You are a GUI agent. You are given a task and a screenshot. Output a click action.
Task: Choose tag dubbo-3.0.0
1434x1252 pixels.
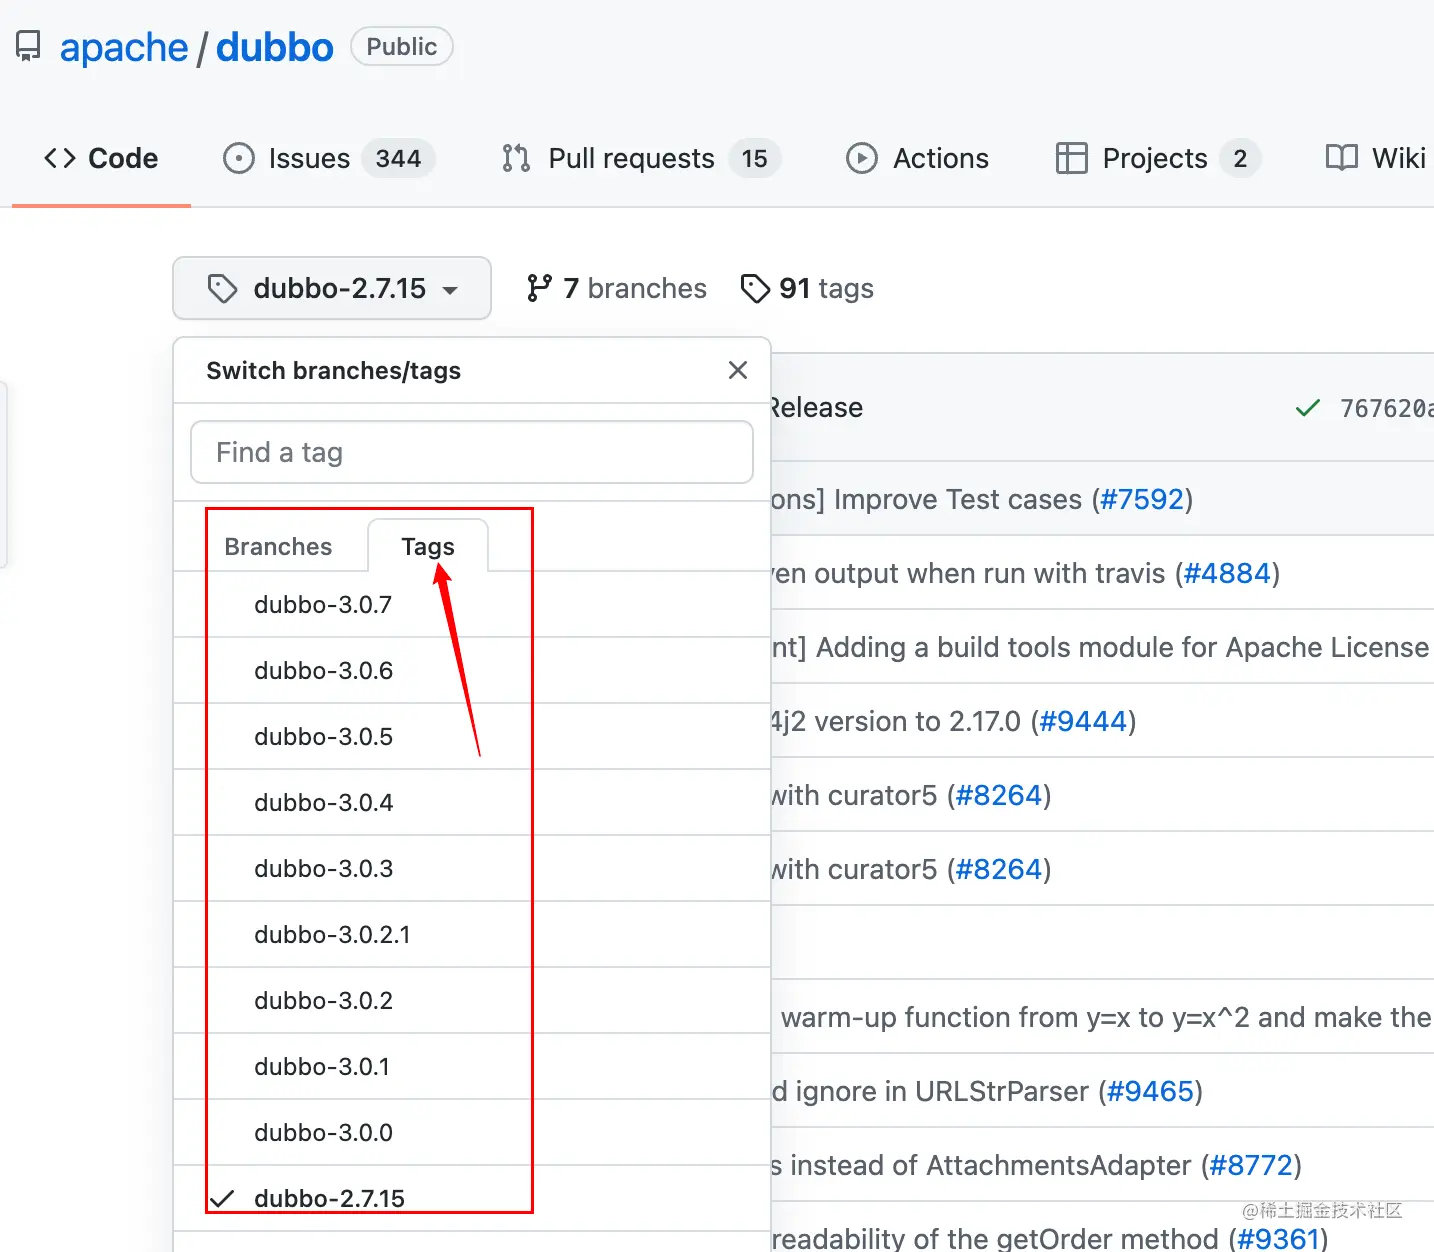click(x=472, y=1132)
